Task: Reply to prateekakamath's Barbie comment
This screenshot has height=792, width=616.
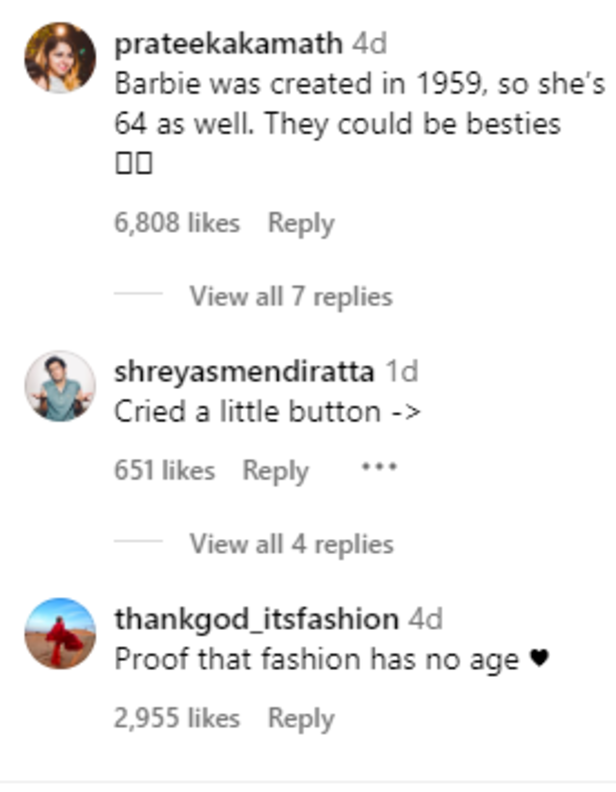Action: click(x=300, y=223)
